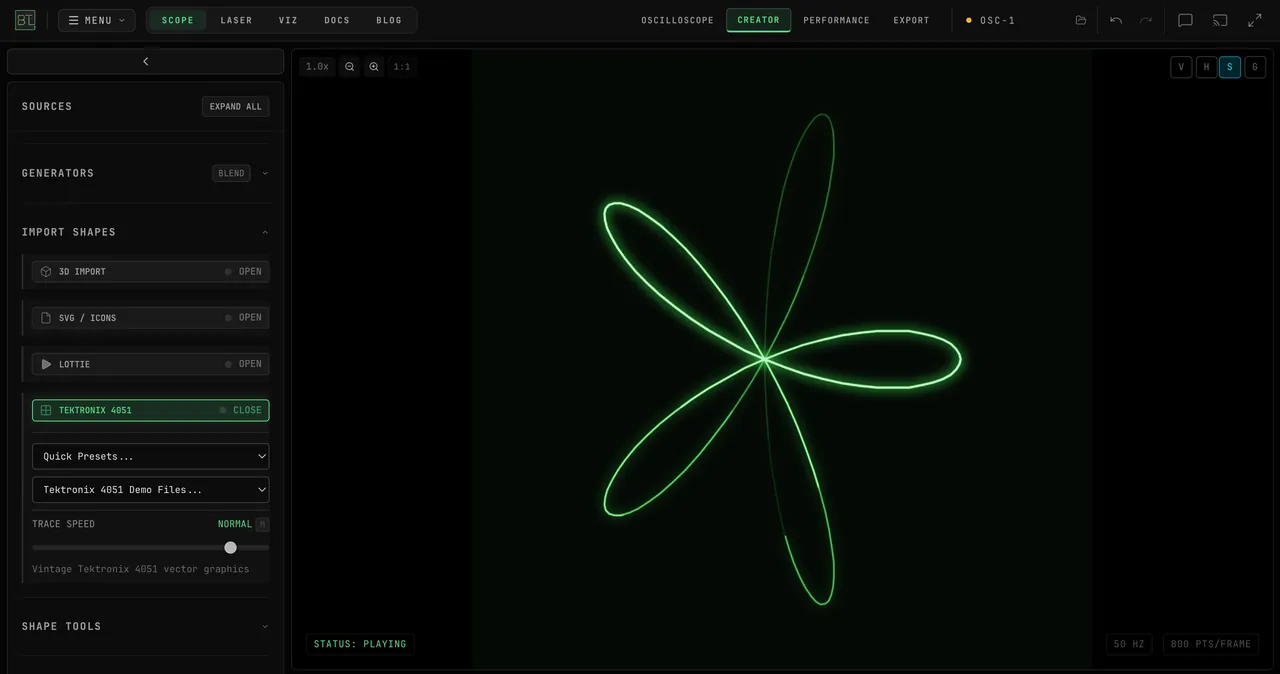
Task: Click the EXPAND ALL button
Action: 236,107
